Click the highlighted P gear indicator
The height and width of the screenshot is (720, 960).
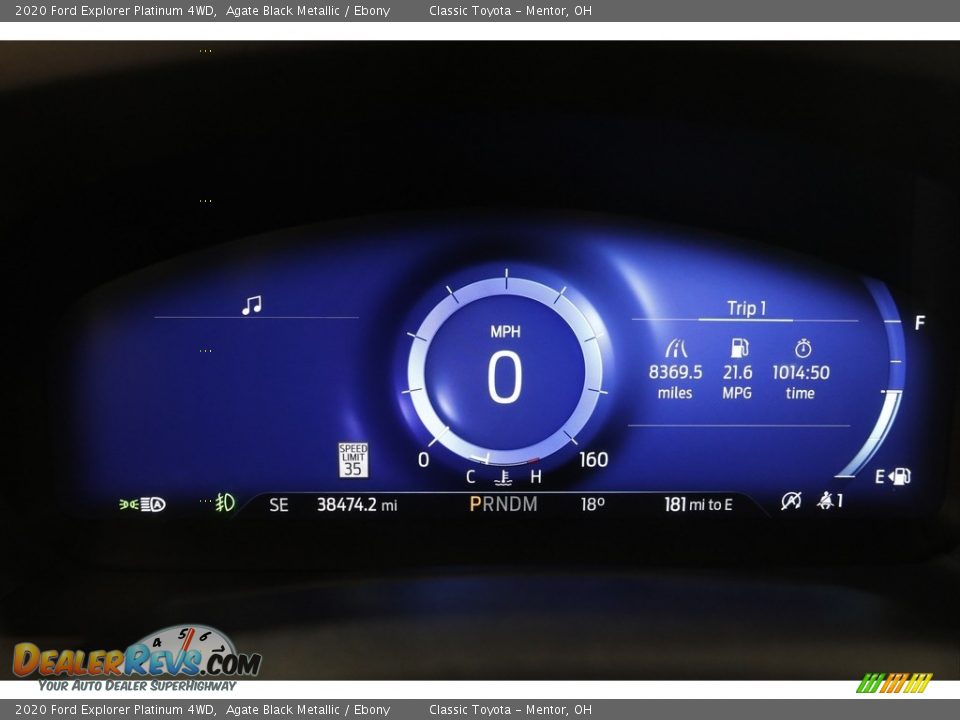[x=475, y=504]
